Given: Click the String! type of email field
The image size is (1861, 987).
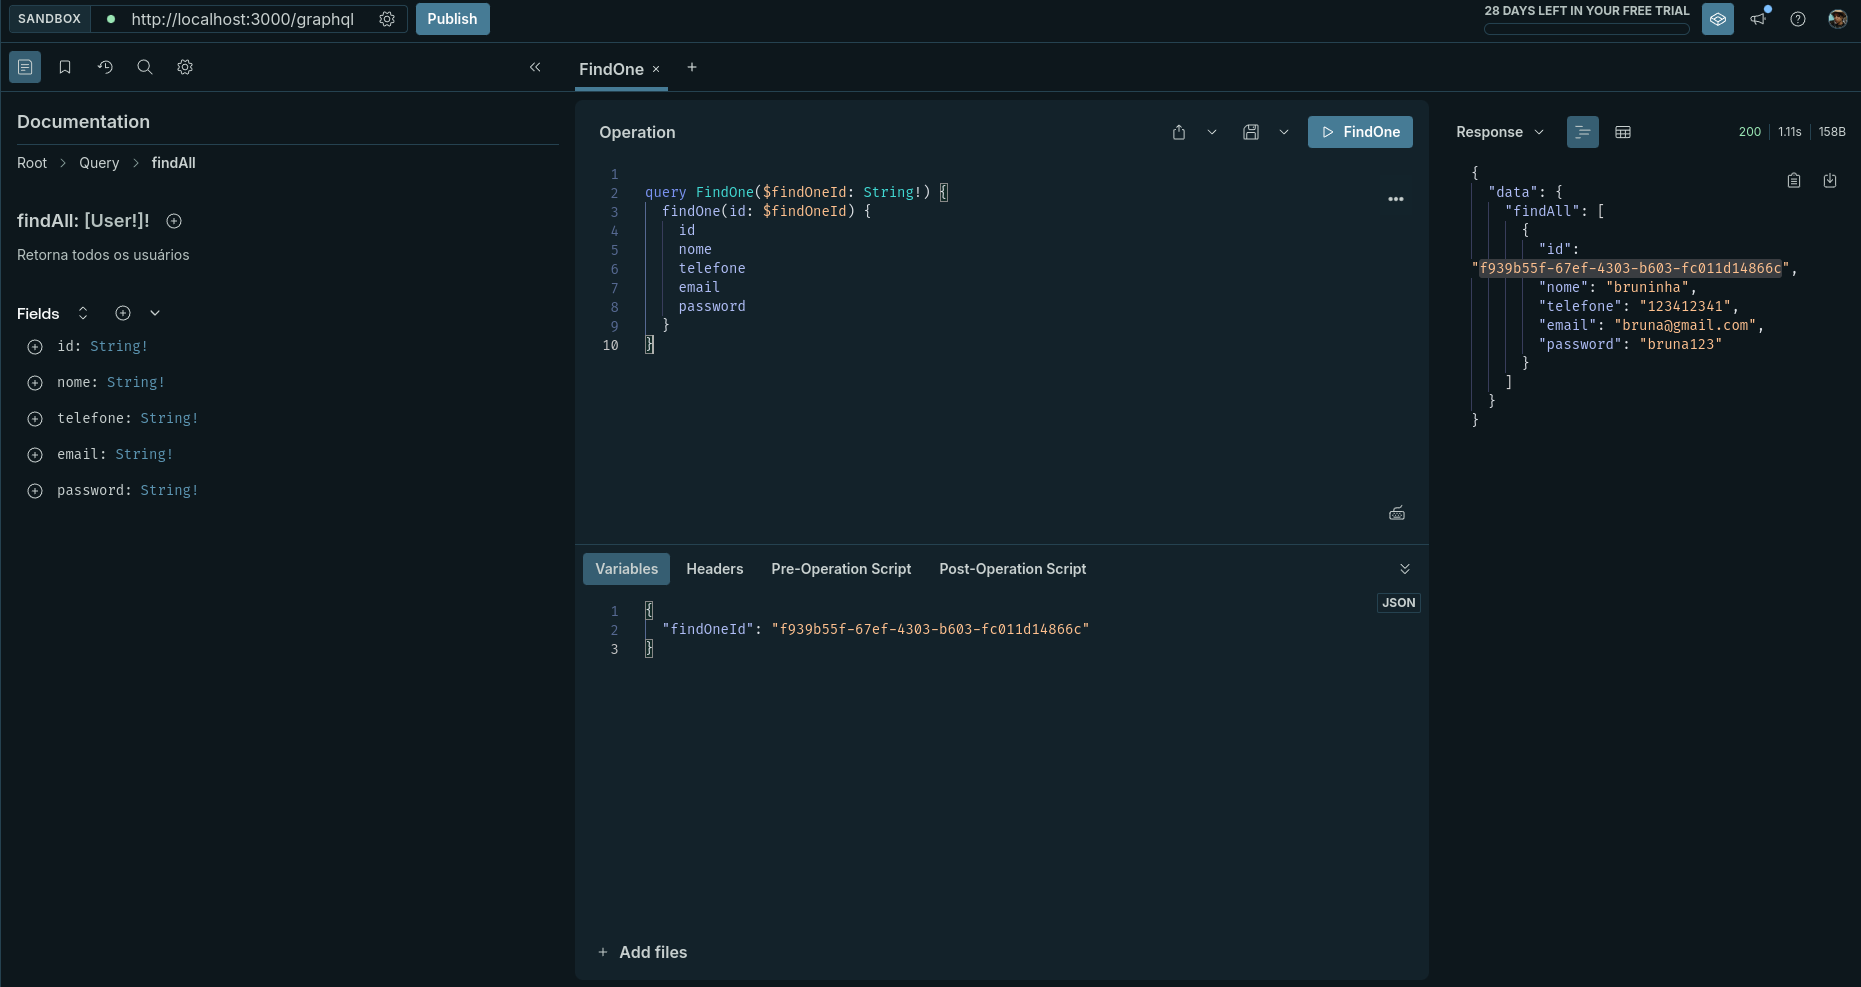Looking at the screenshot, I should coord(144,454).
